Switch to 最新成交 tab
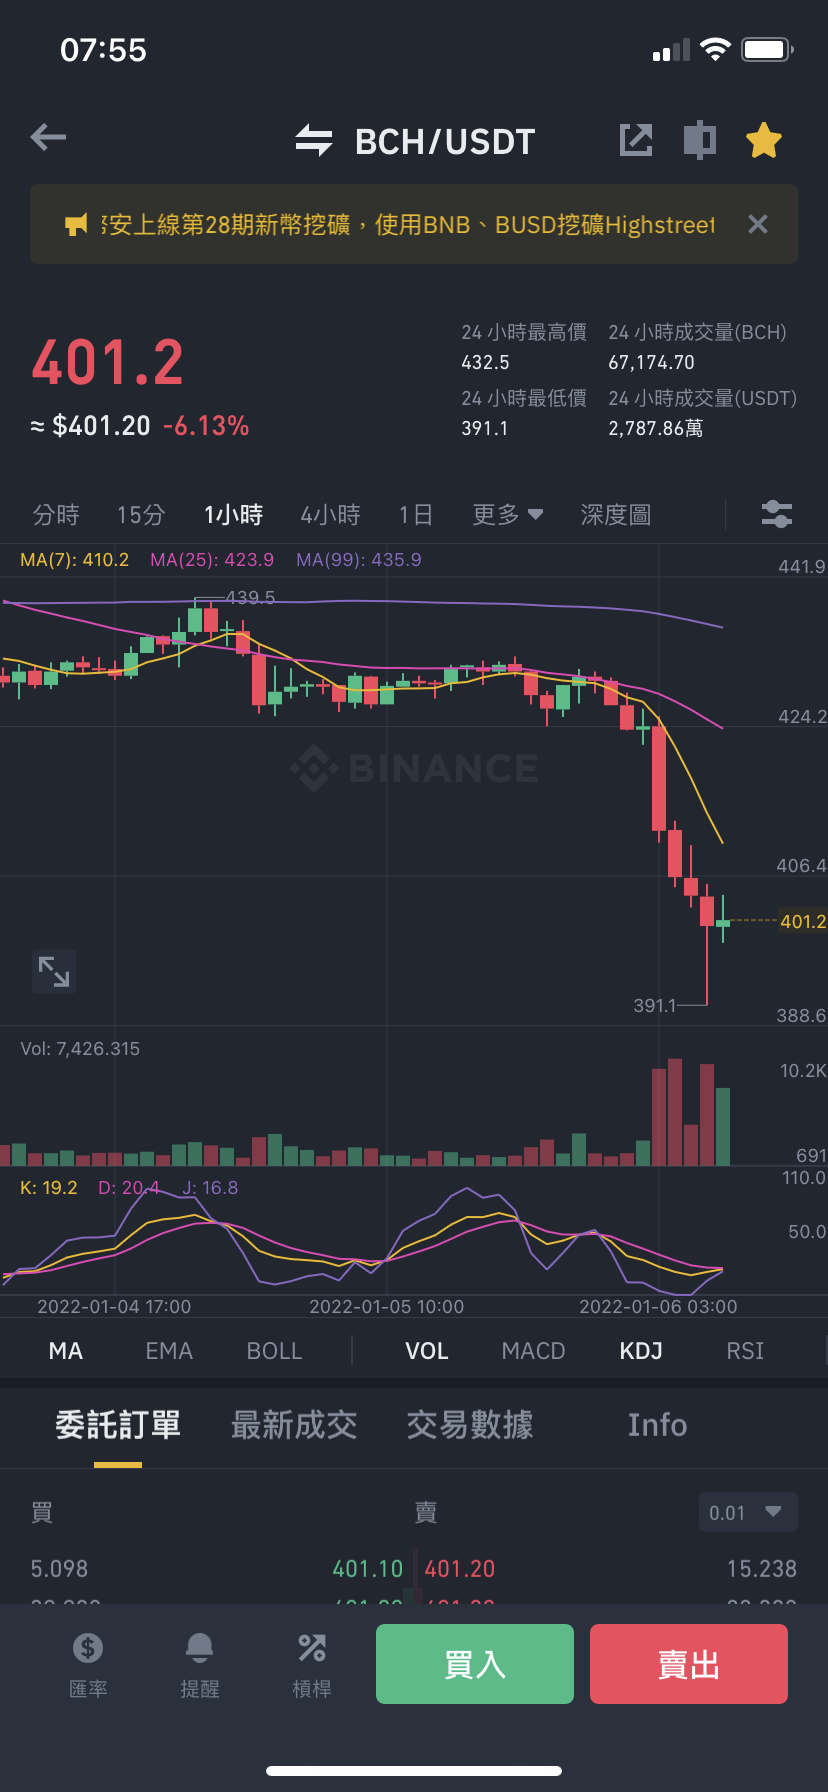Screen dimensions: 828x1792 click(x=294, y=1425)
